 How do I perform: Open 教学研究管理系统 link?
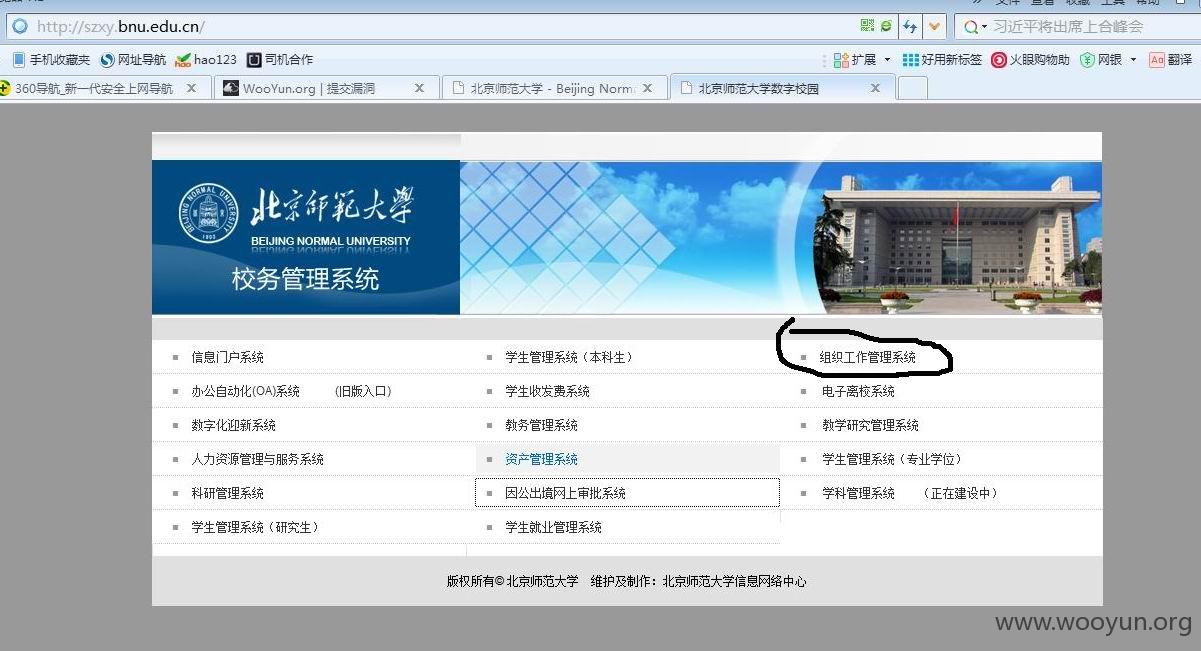click(870, 425)
